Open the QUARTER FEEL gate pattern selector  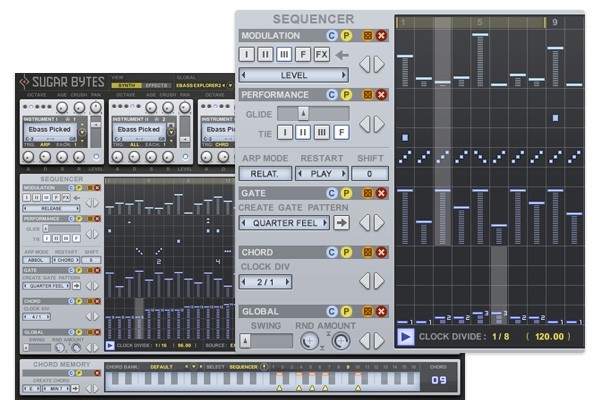(x=284, y=223)
